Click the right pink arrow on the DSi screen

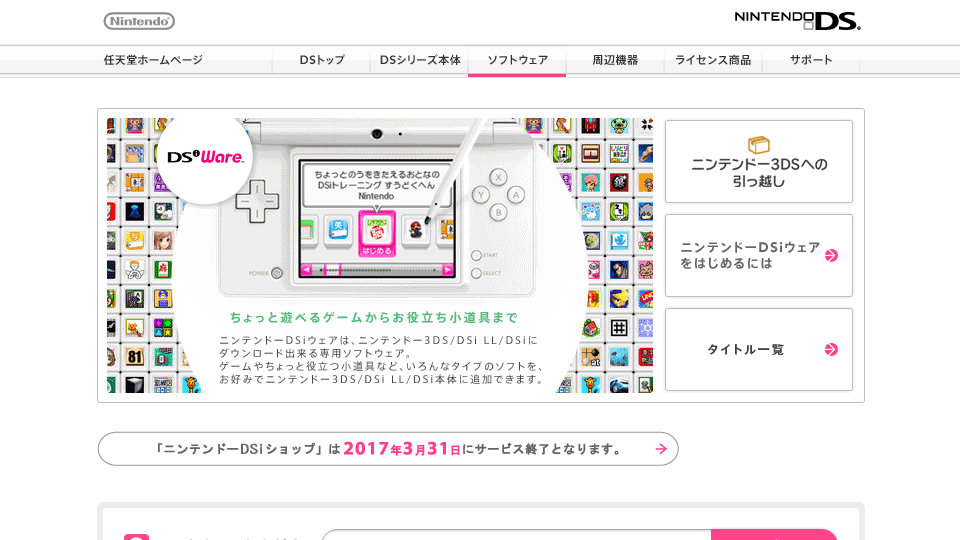(x=448, y=270)
